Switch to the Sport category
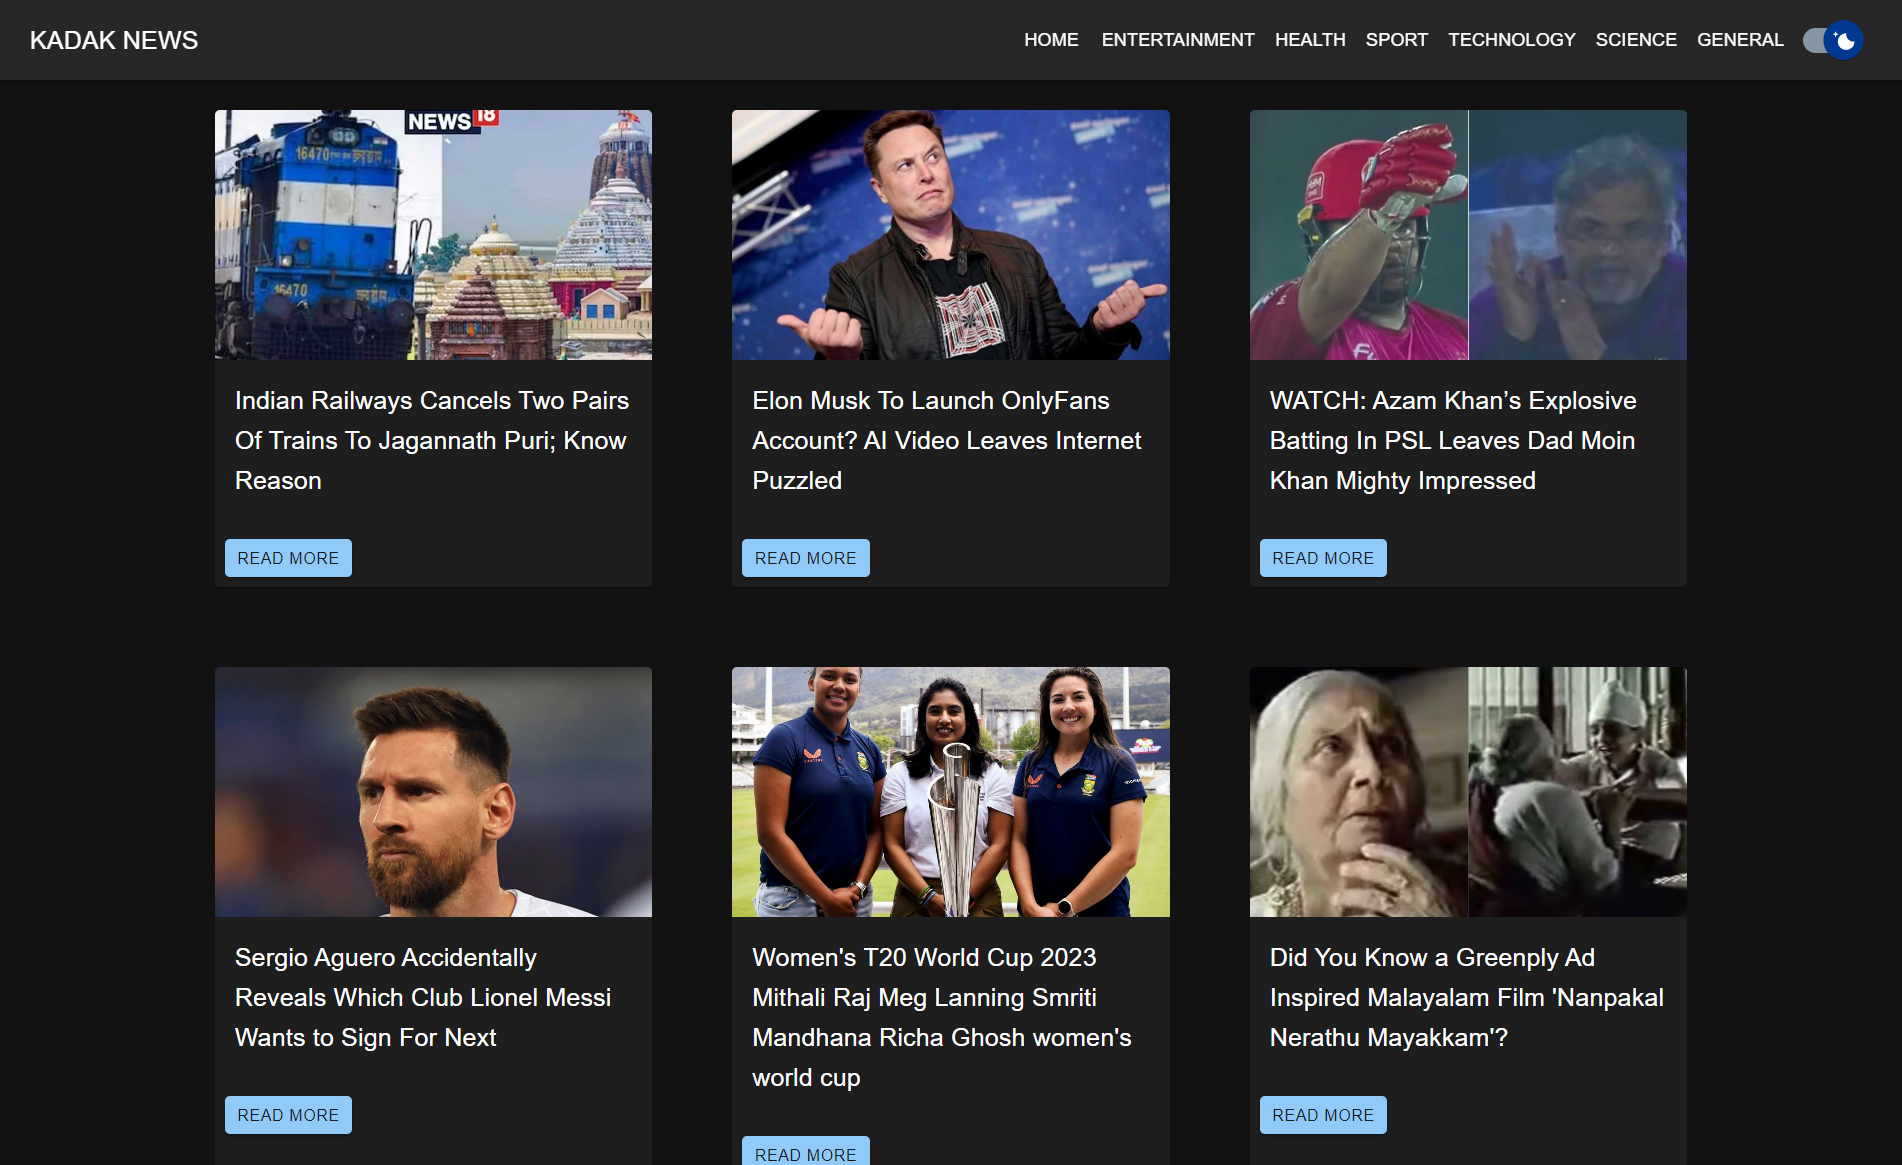 click(x=1396, y=40)
